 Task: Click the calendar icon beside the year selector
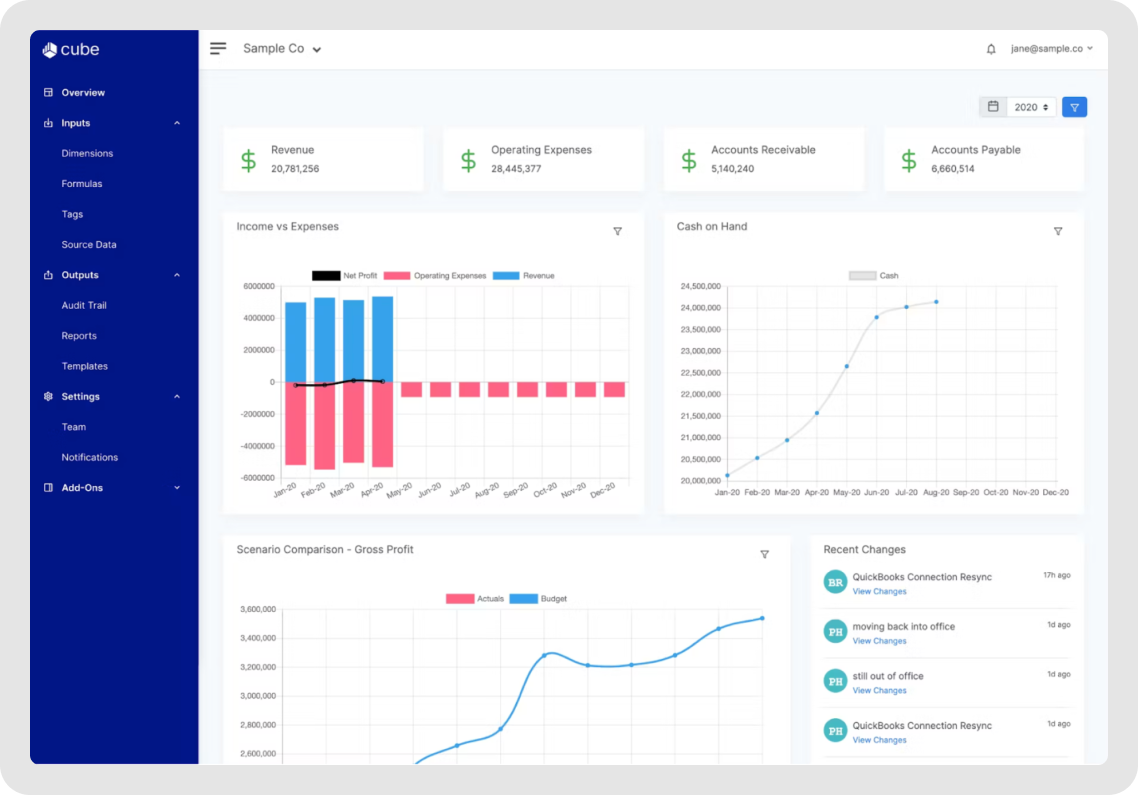(x=993, y=106)
